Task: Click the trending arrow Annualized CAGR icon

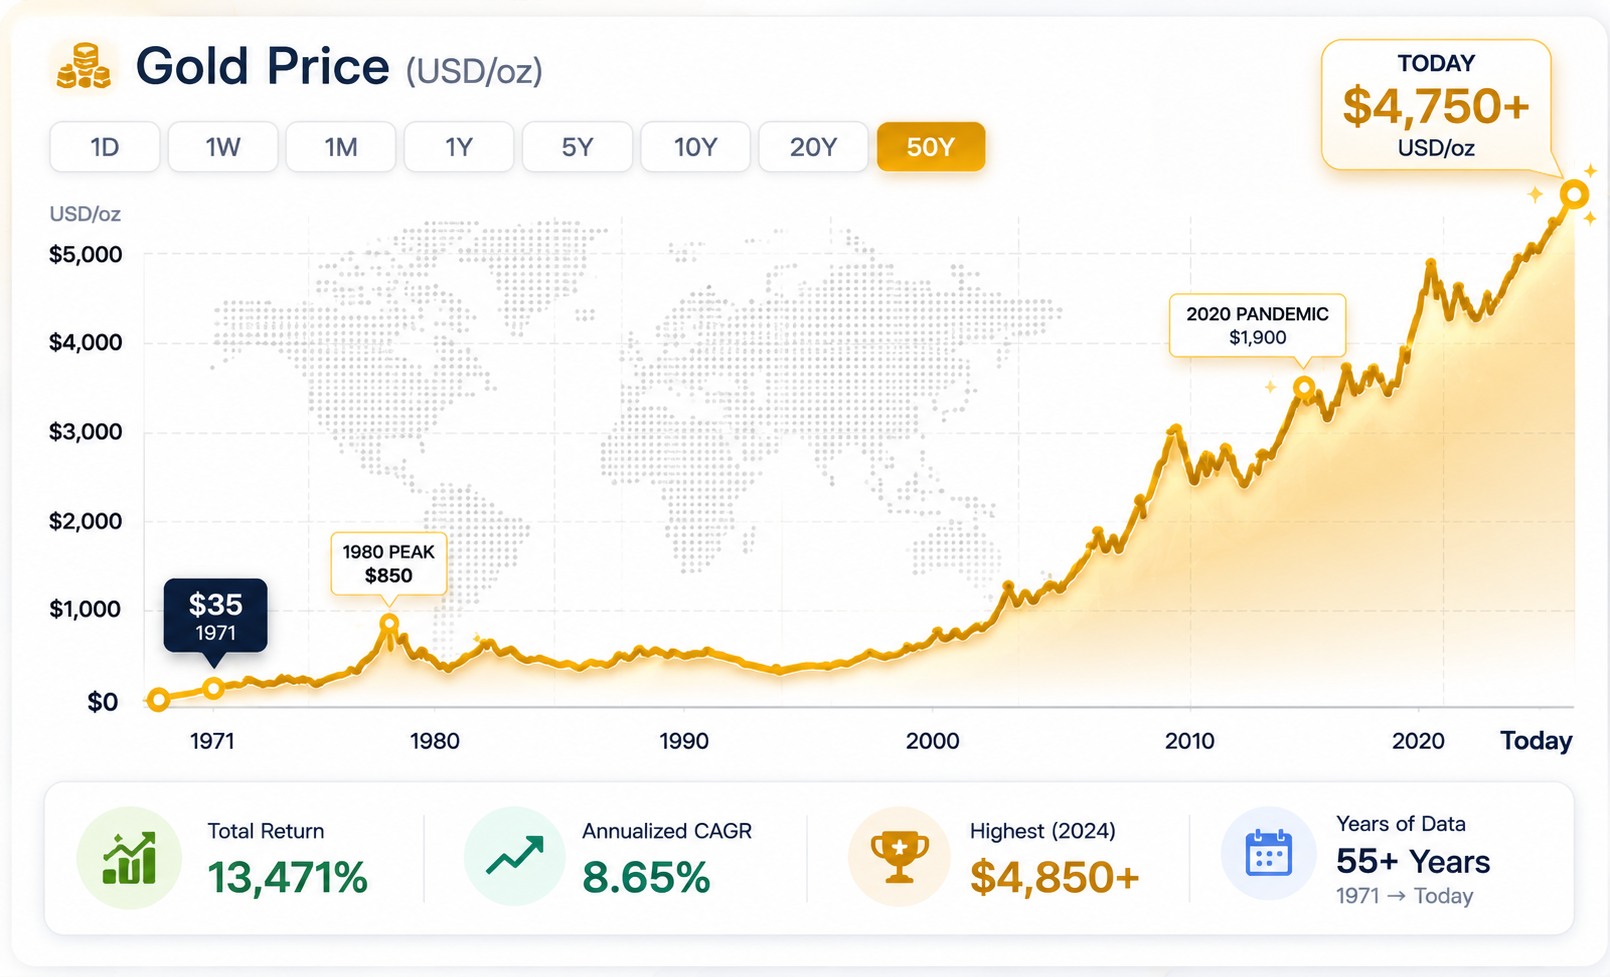Action: click(514, 857)
